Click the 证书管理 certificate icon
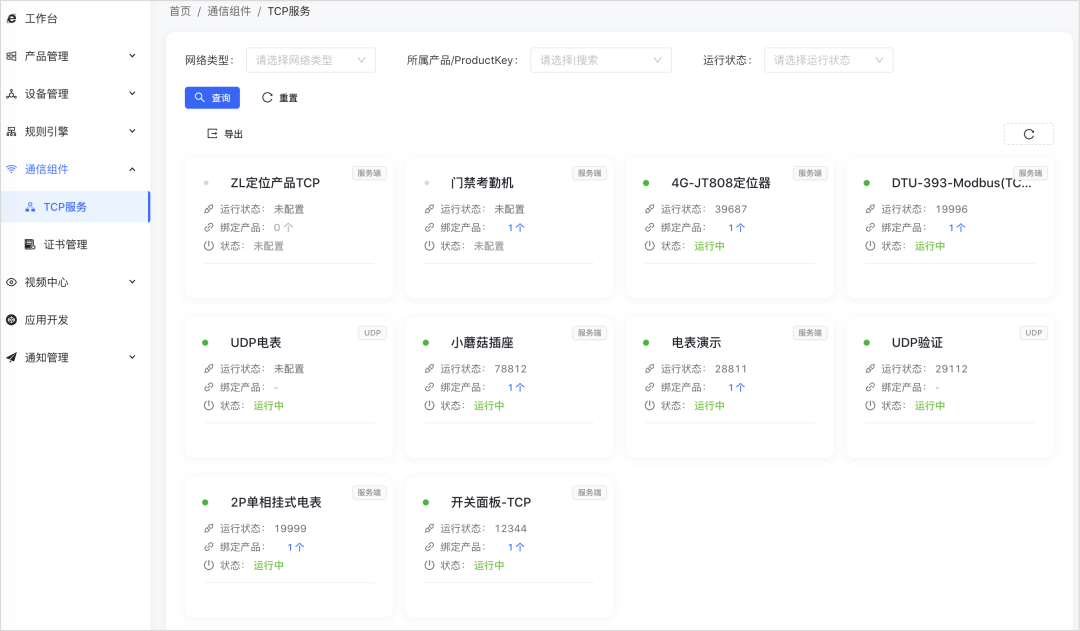This screenshot has width=1080, height=631. click(30, 245)
